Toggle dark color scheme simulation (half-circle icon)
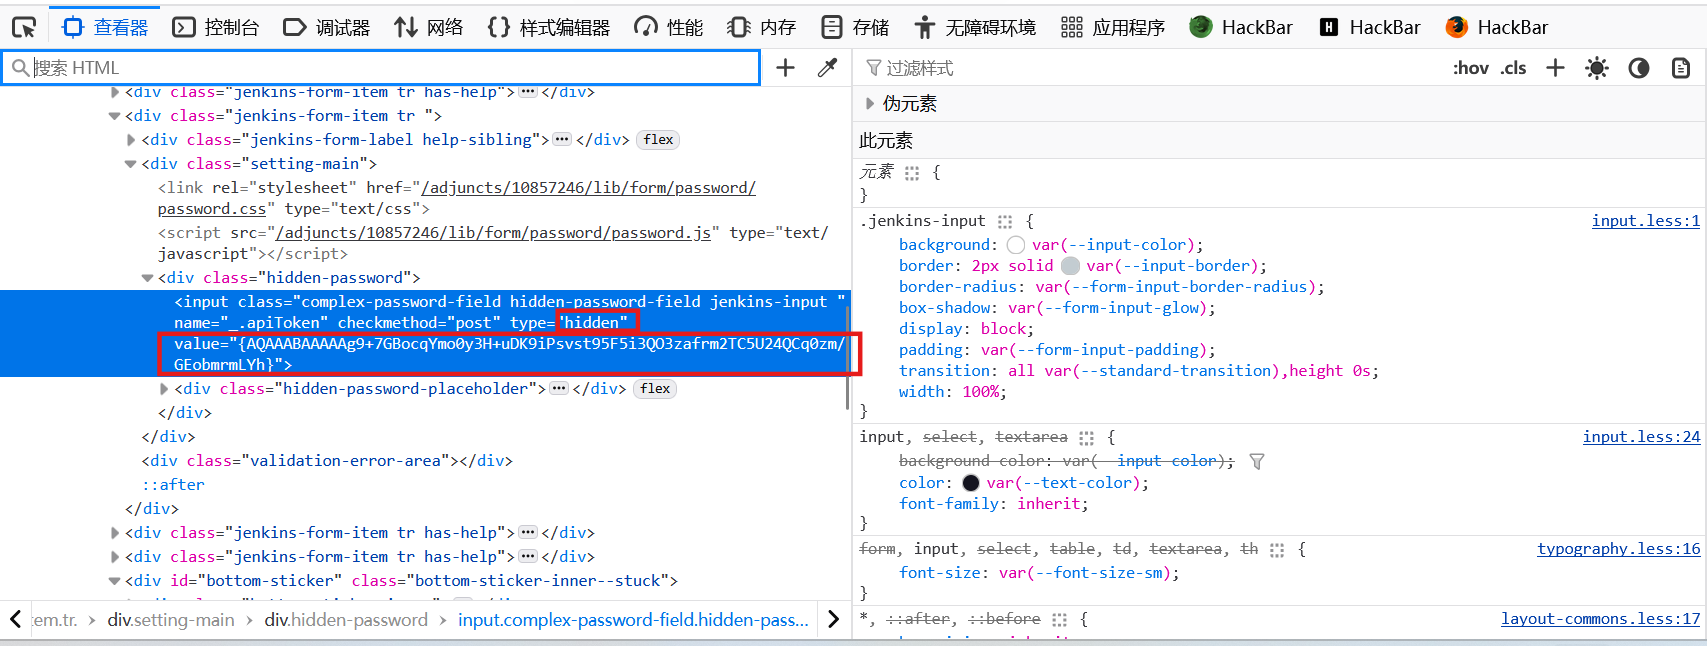Viewport: 1707px width, 646px height. [x=1639, y=67]
